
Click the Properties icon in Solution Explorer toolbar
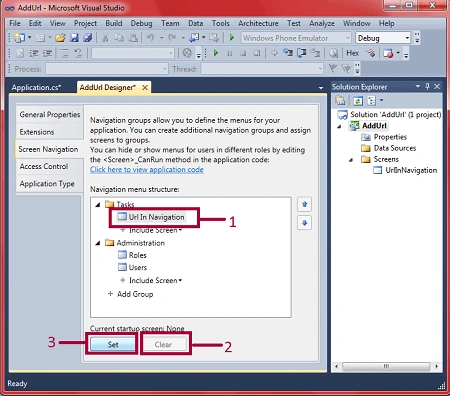click(x=340, y=100)
